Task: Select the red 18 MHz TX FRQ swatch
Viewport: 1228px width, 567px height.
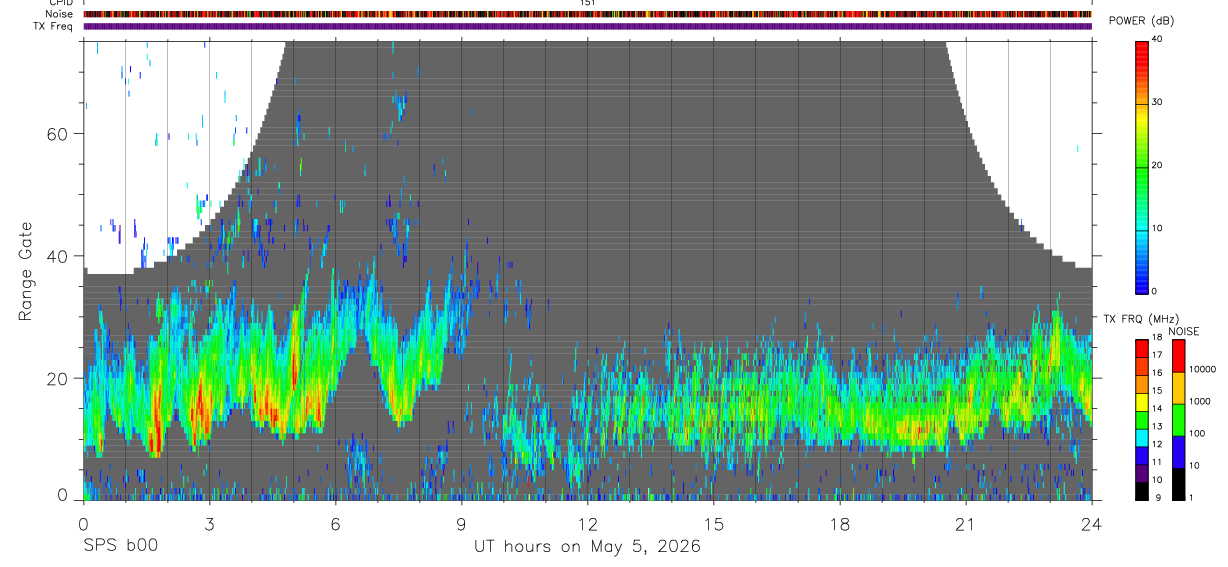Action: [1142, 347]
